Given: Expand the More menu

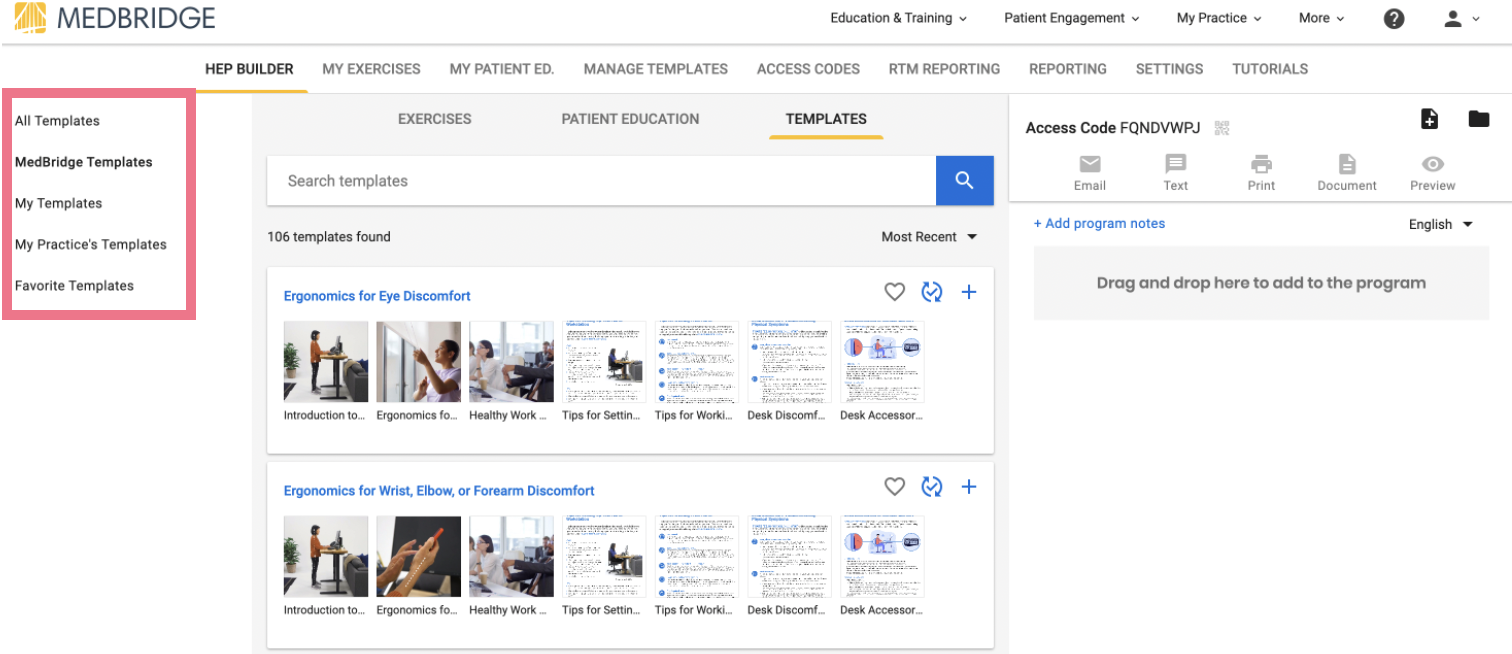Looking at the screenshot, I should click(x=1321, y=18).
